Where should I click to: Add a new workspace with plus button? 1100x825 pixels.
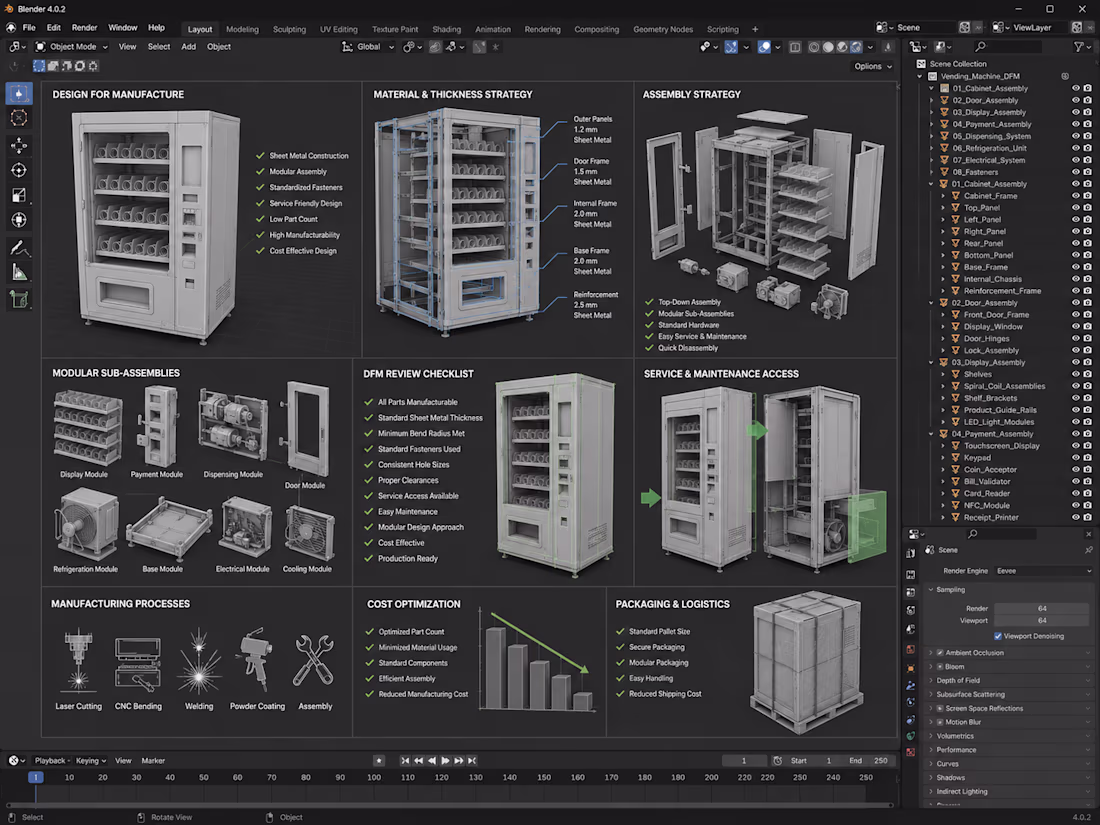pos(755,29)
